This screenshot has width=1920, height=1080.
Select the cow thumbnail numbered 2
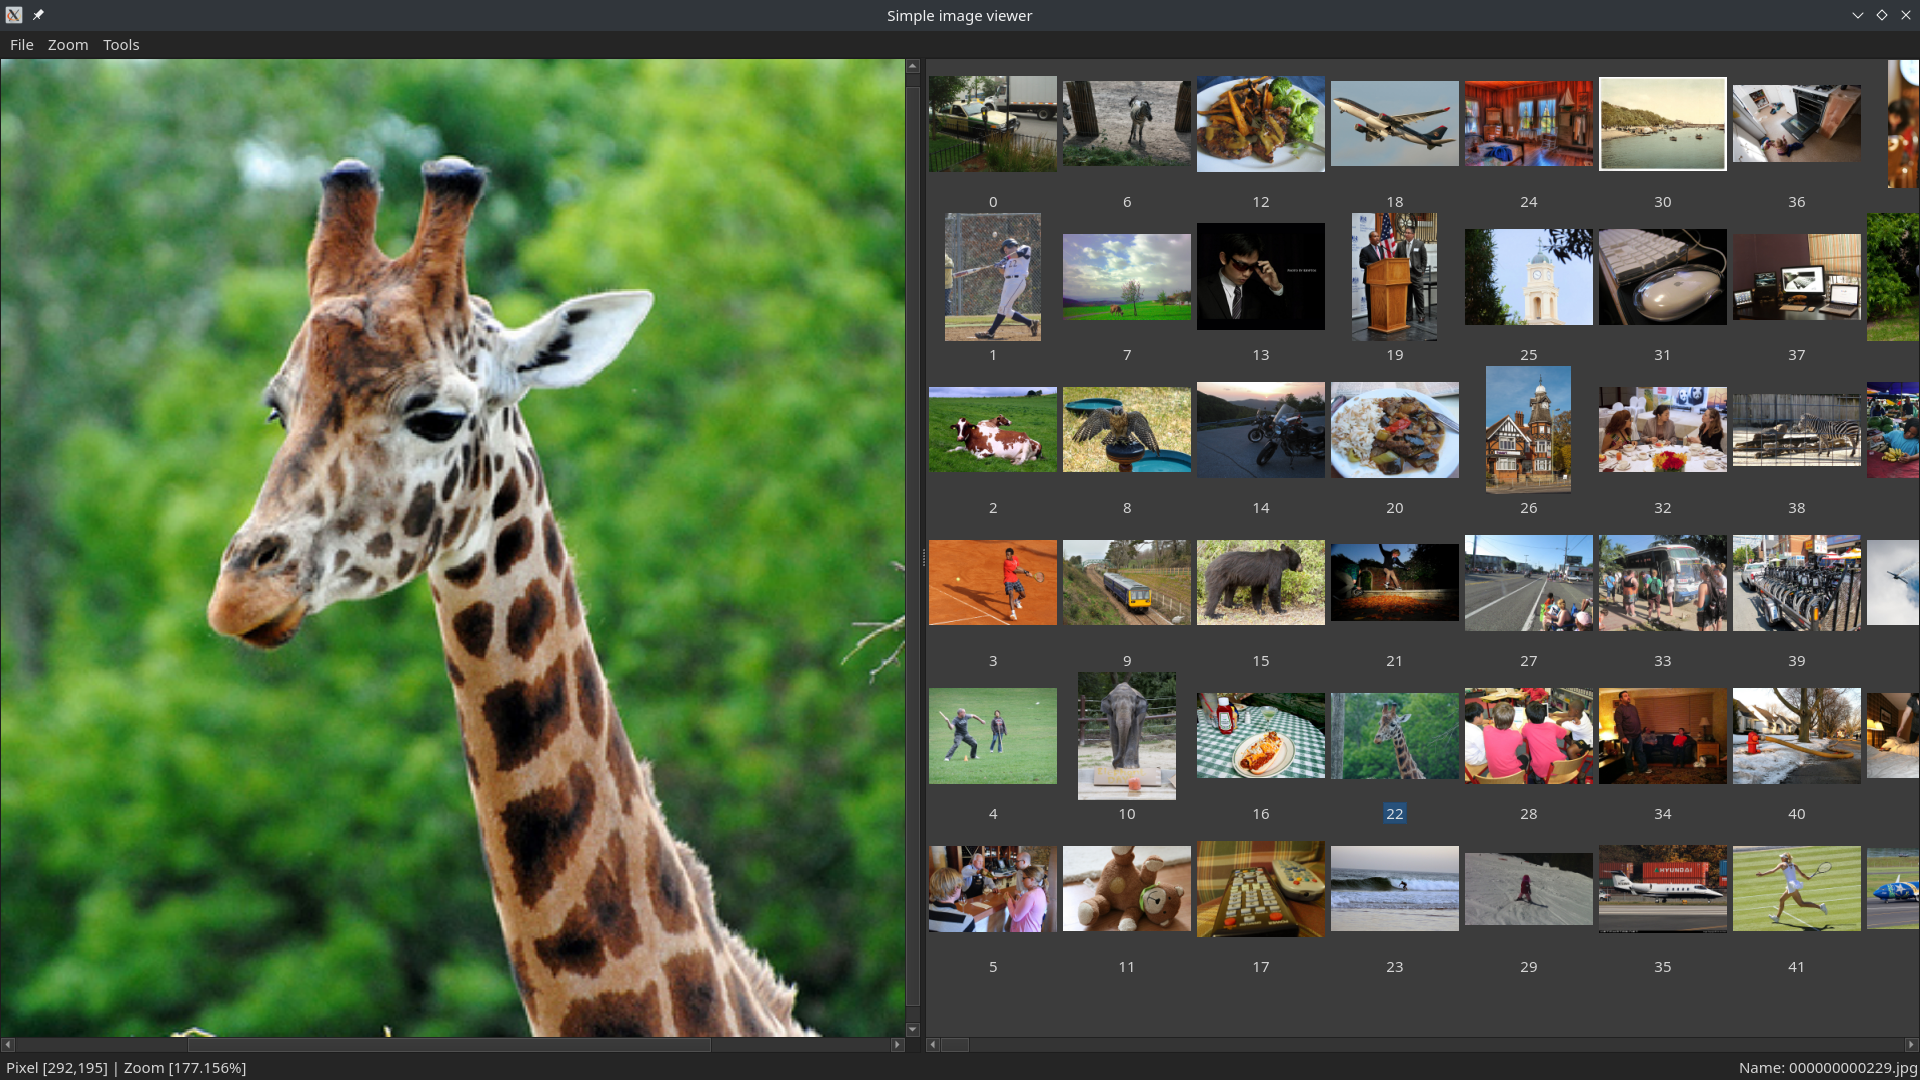[x=992, y=430]
